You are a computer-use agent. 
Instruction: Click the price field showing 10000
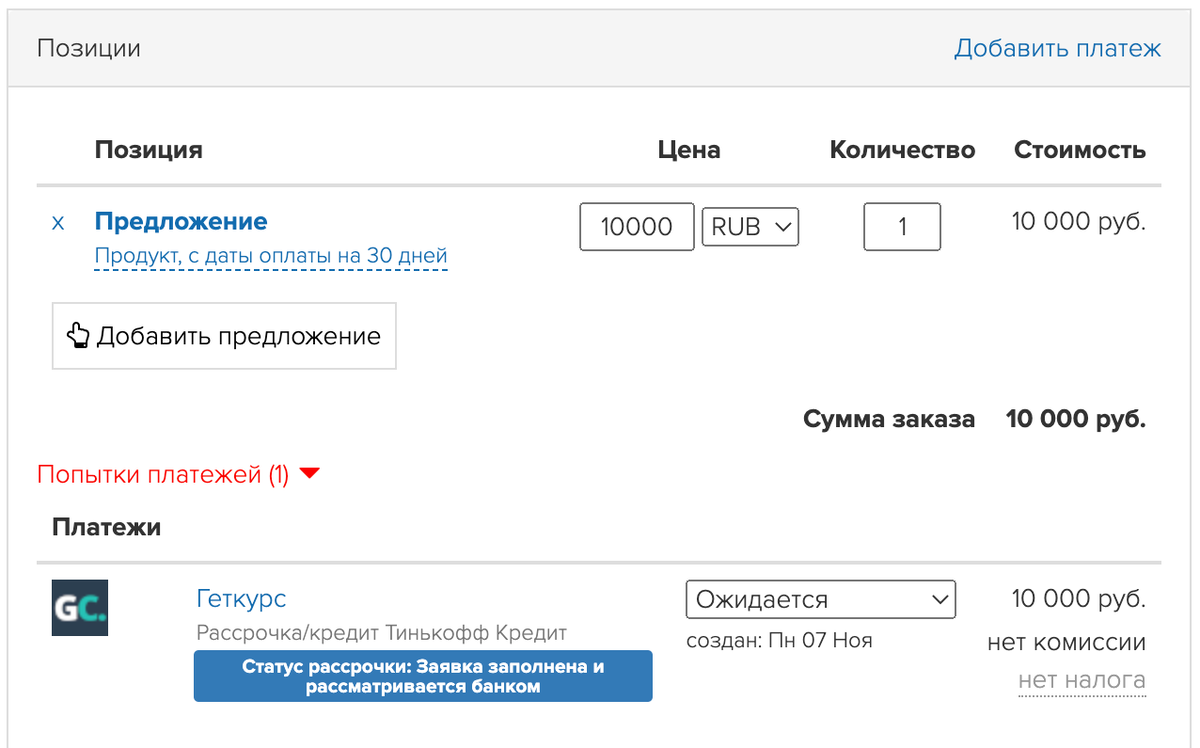(637, 227)
